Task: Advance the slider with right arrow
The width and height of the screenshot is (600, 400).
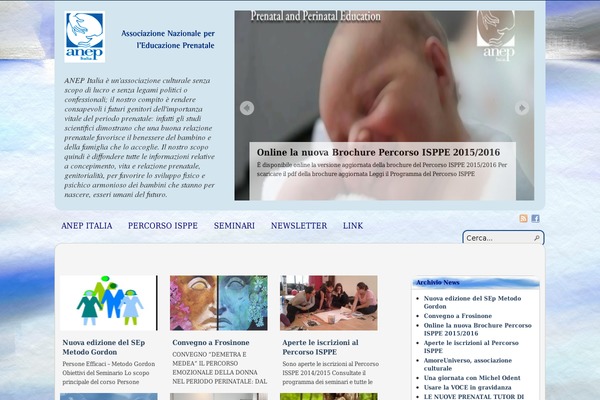Action: point(522,108)
